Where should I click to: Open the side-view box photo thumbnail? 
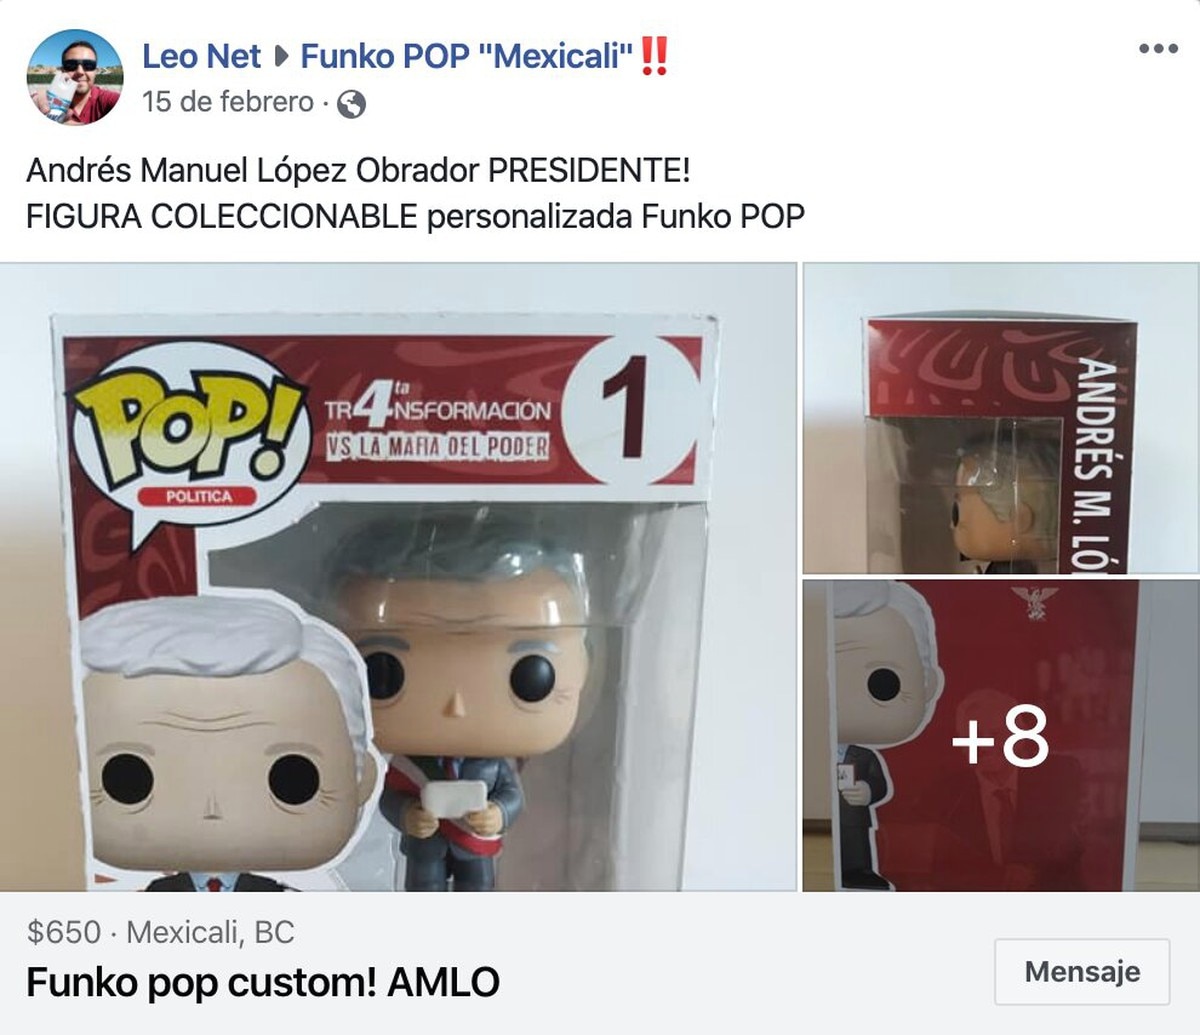[1001, 418]
